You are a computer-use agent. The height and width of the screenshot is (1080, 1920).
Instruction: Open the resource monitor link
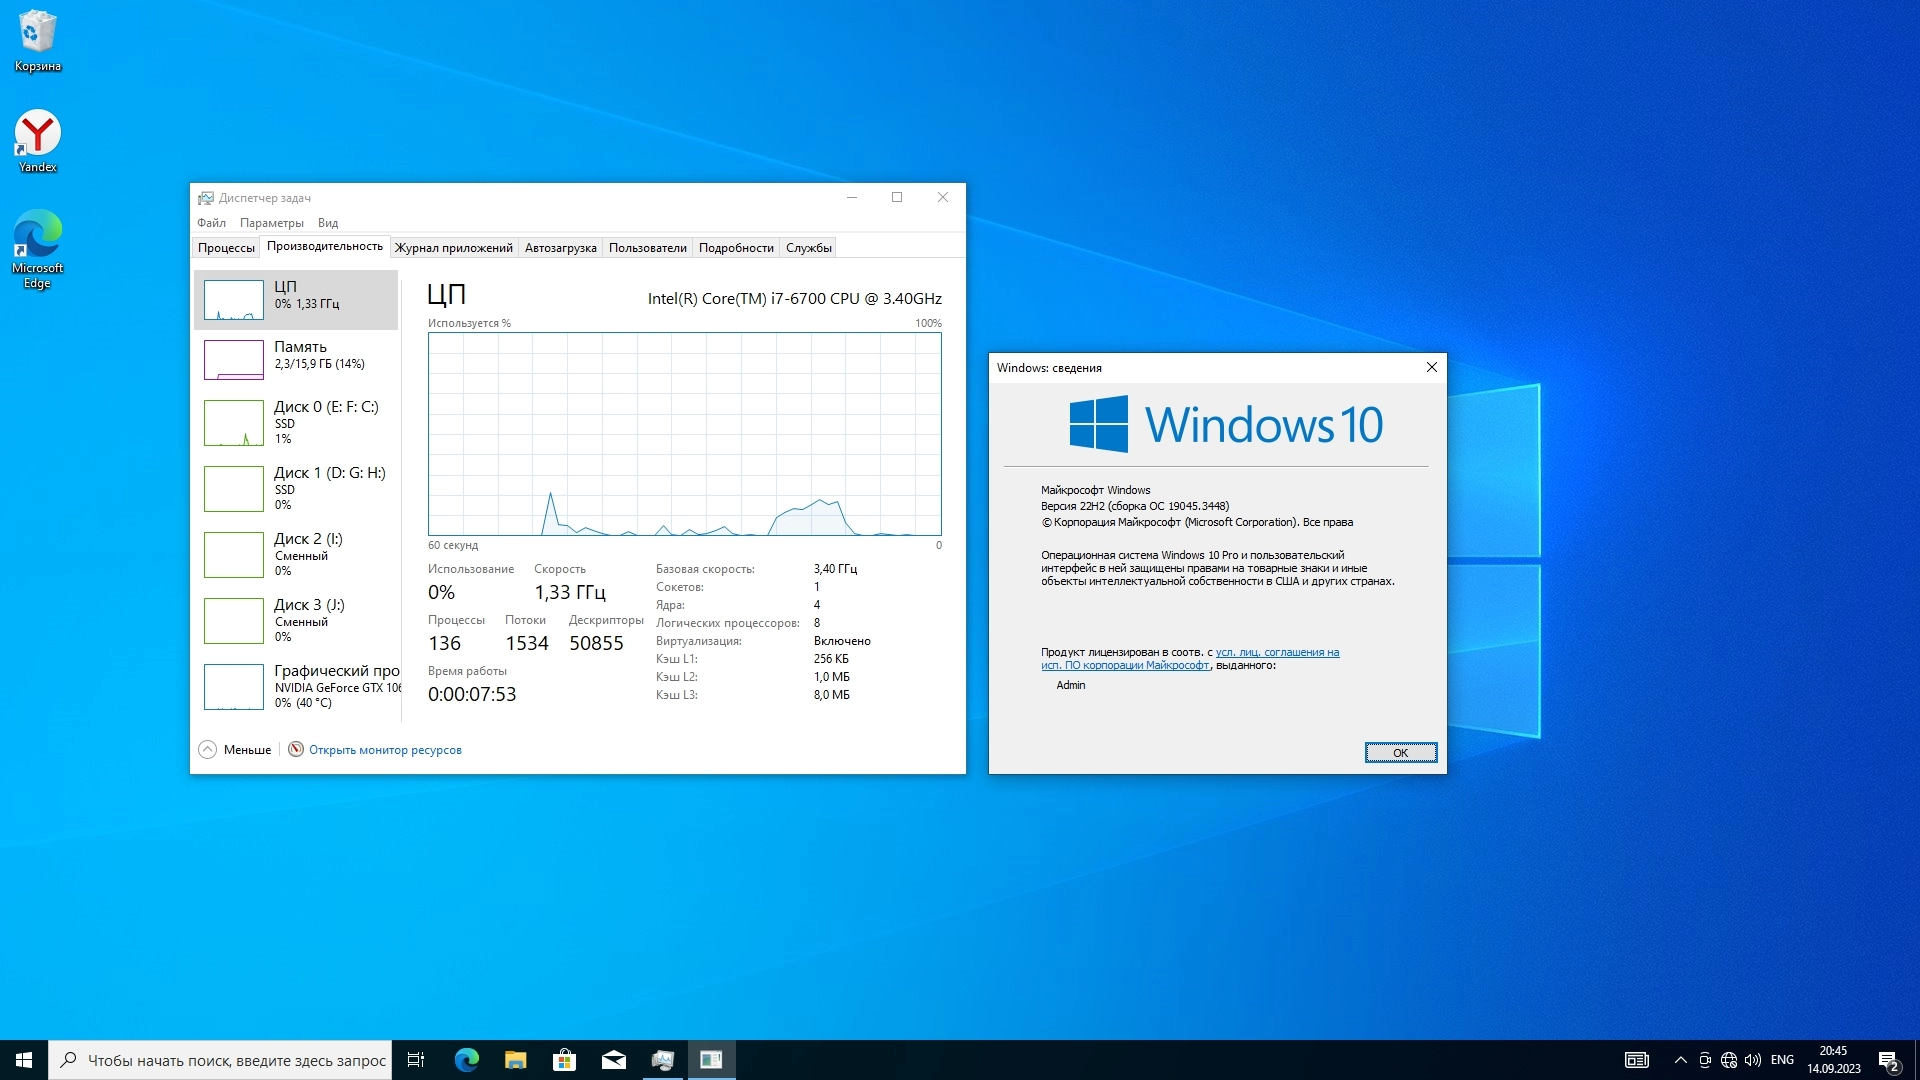pos(385,750)
